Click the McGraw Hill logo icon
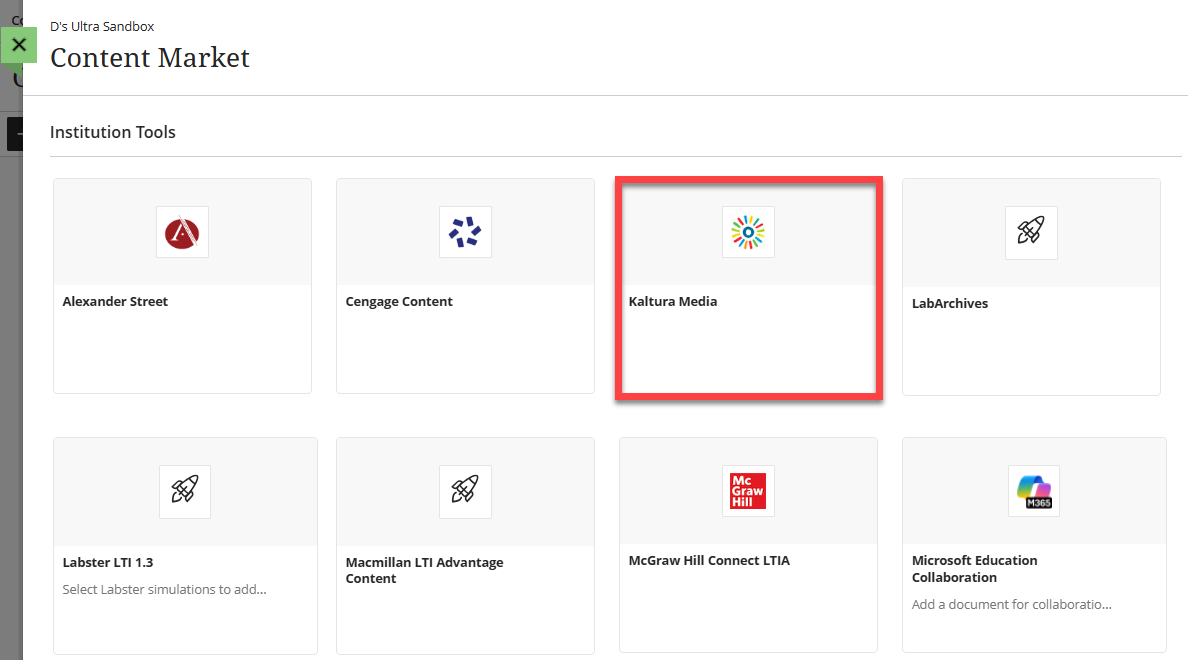The height and width of the screenshot is (660, 1188). 748,491
